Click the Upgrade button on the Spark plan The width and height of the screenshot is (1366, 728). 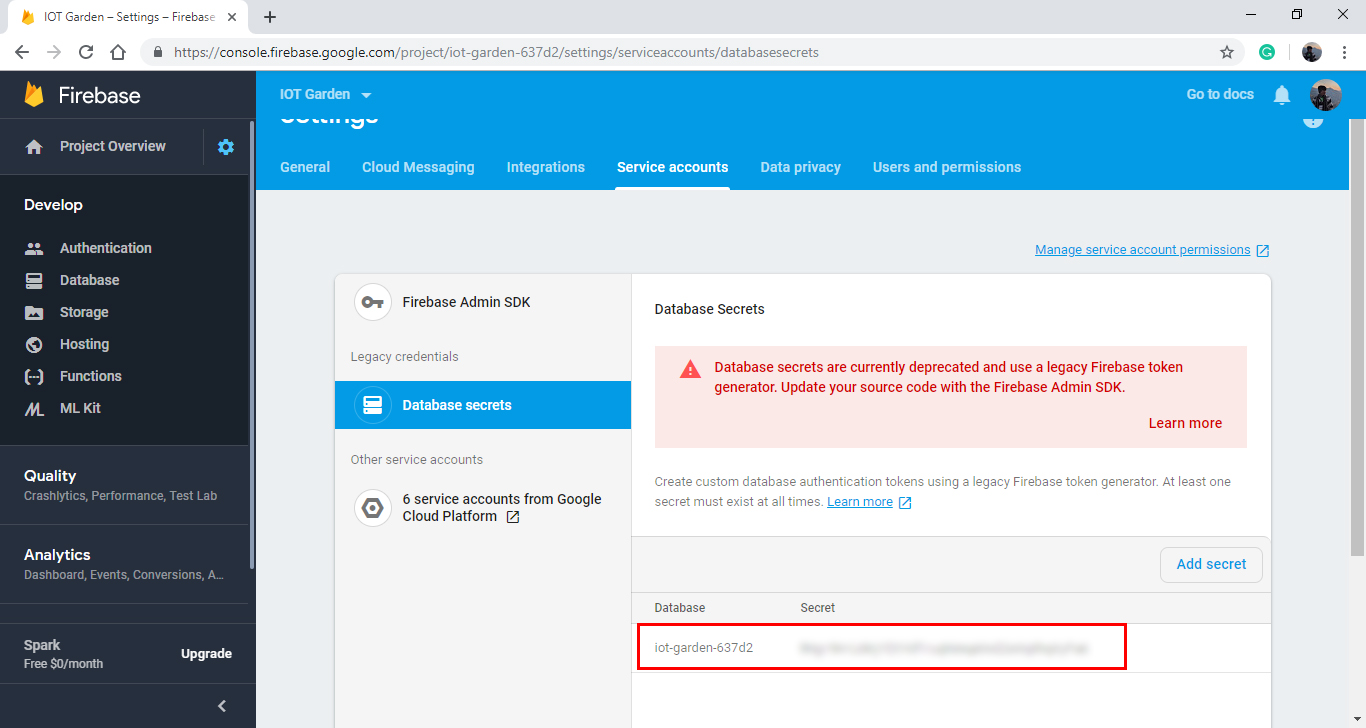206,653
